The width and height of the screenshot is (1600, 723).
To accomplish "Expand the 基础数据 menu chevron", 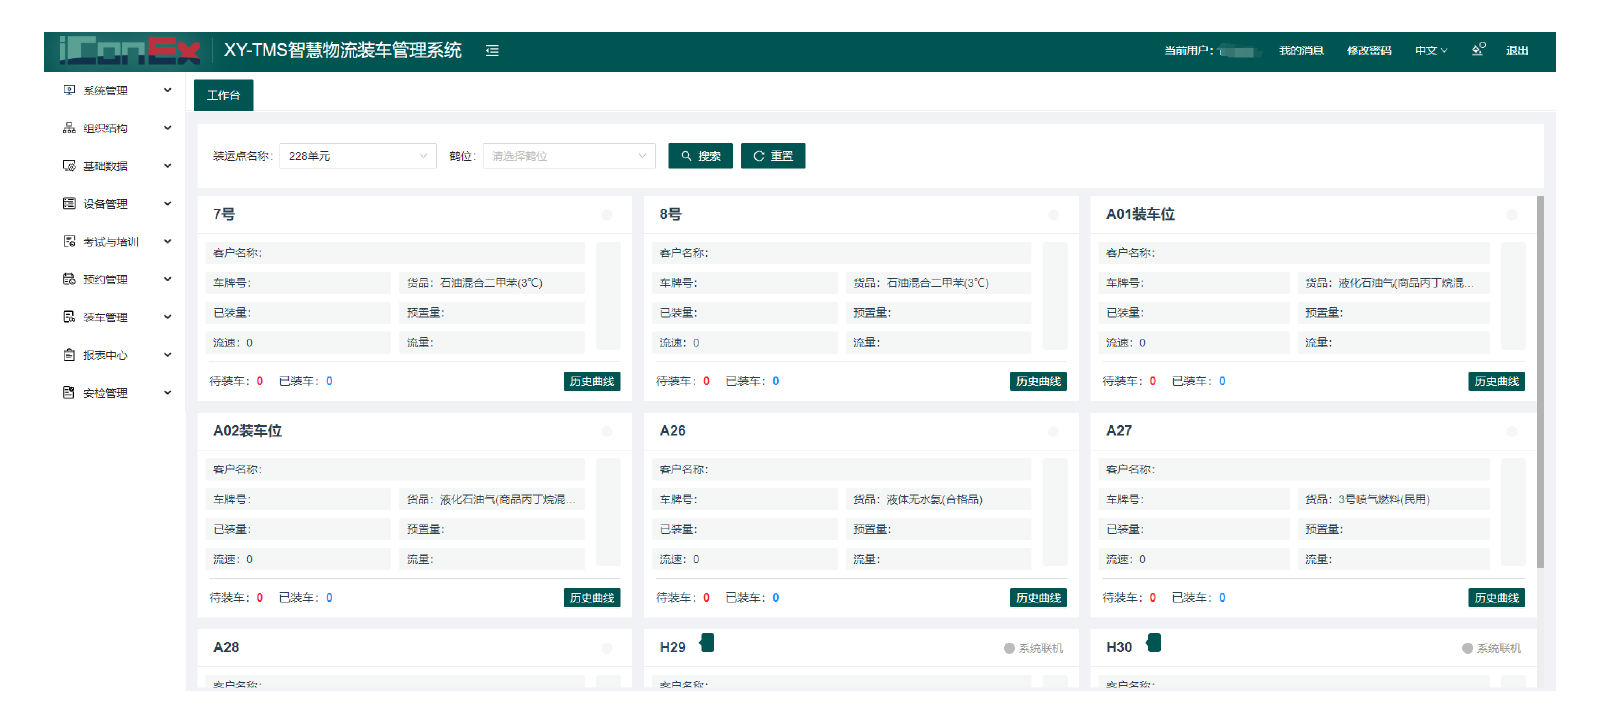I will pos(167,166).
